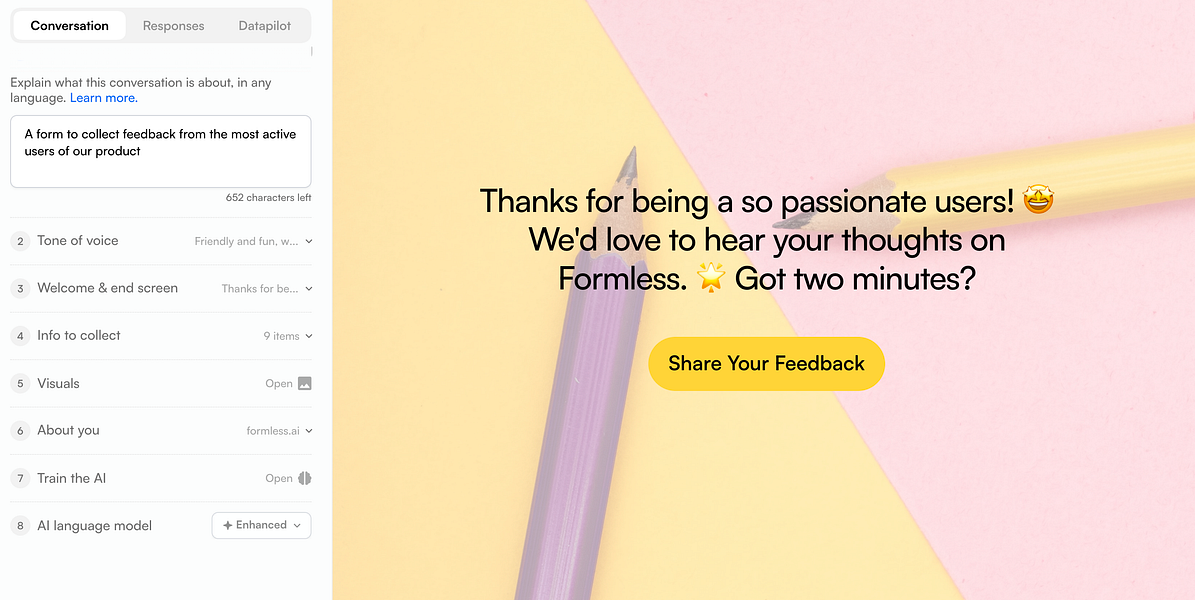Open the AI language model Enhanced dropdown
The height and width of the screenshot is (600, 1195).
[261, 525]
